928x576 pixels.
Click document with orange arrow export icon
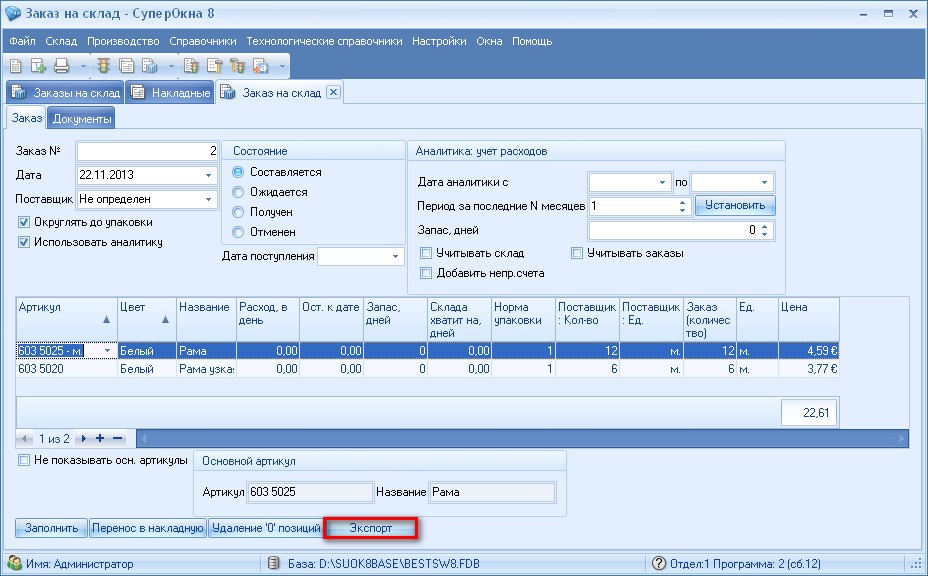tap(260, 66)
